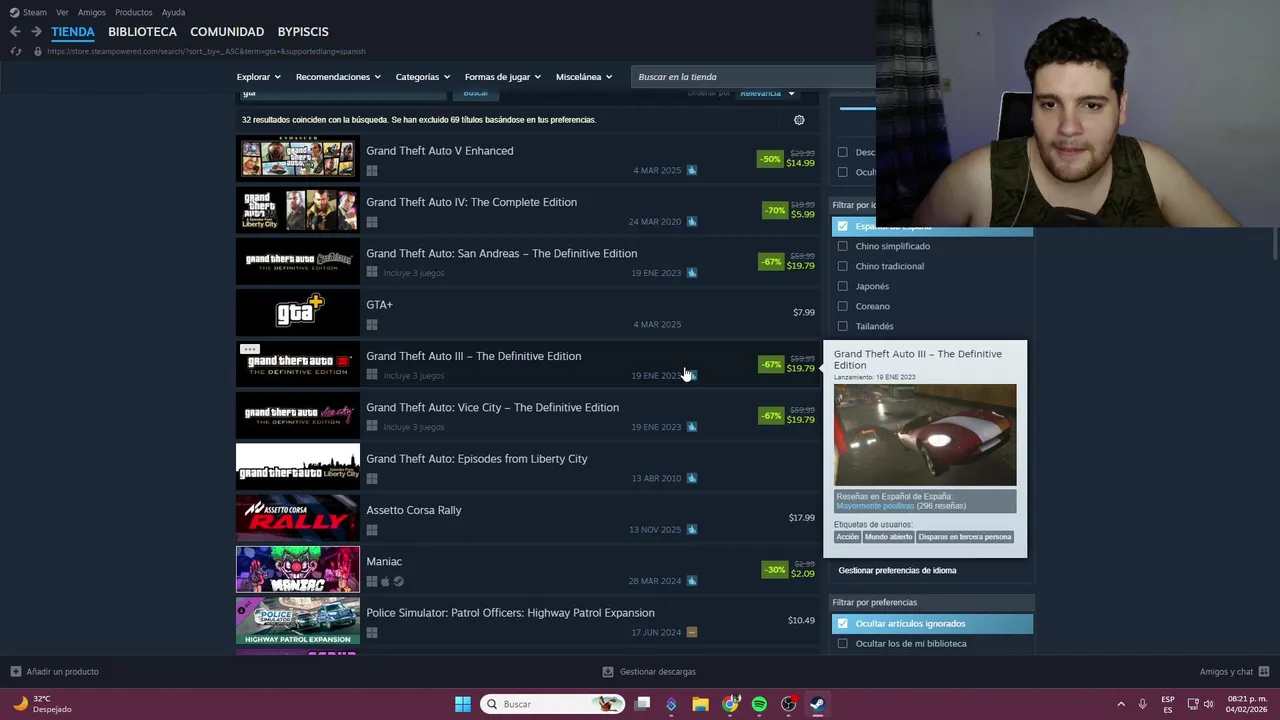Image resolution: width=1280 pixels, height=720 pixels.
Task: Expand the Recomendaciones dropdown
Action: [x=338, y=77]
